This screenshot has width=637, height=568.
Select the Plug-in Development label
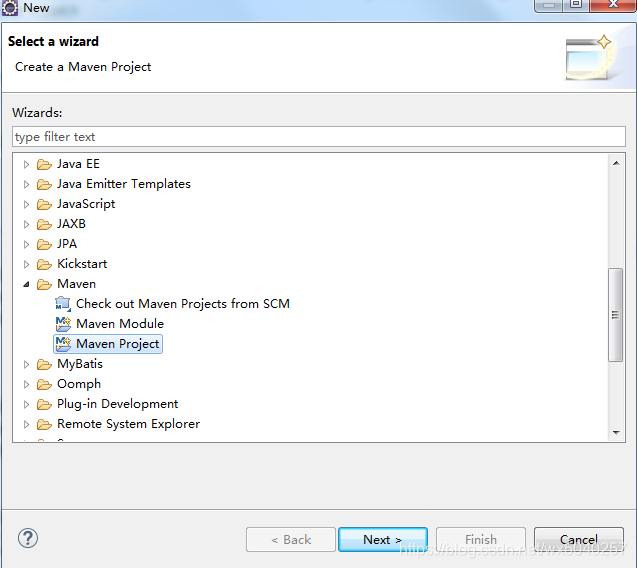118,404
